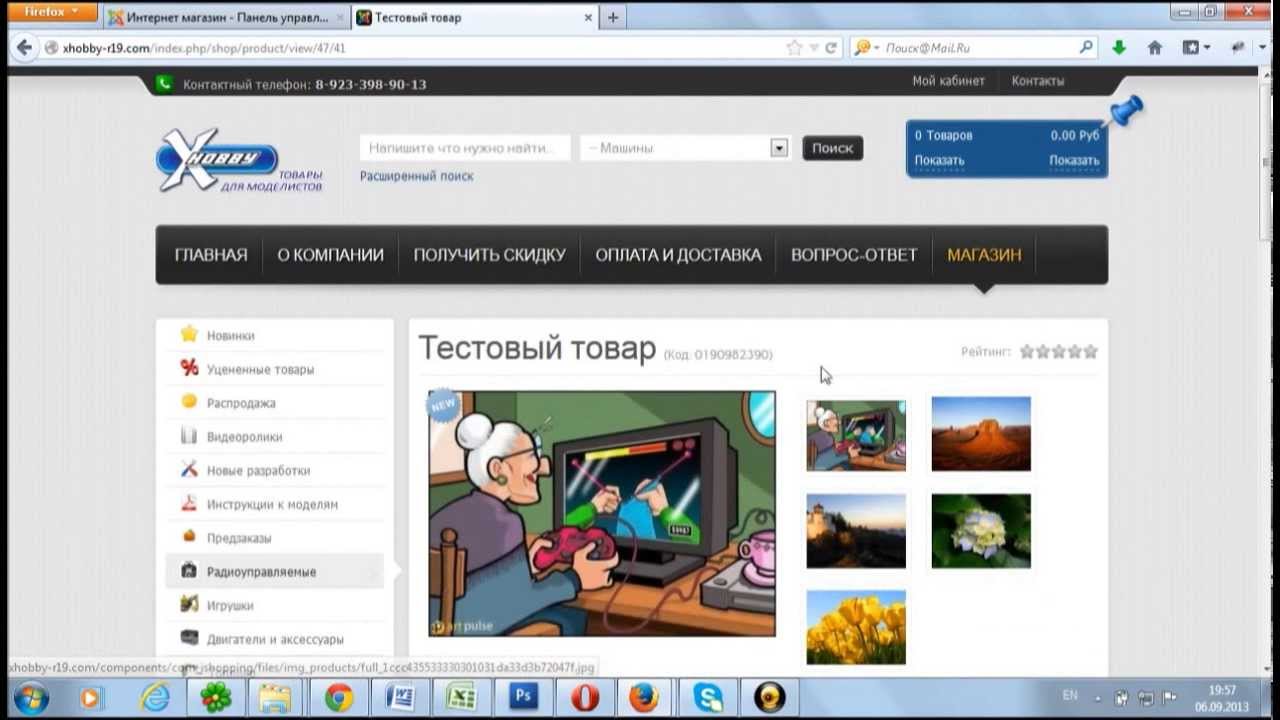Select the grandma gaming small thumbnail
This screenshot has width=1280, height=720.
click(856, 435)
